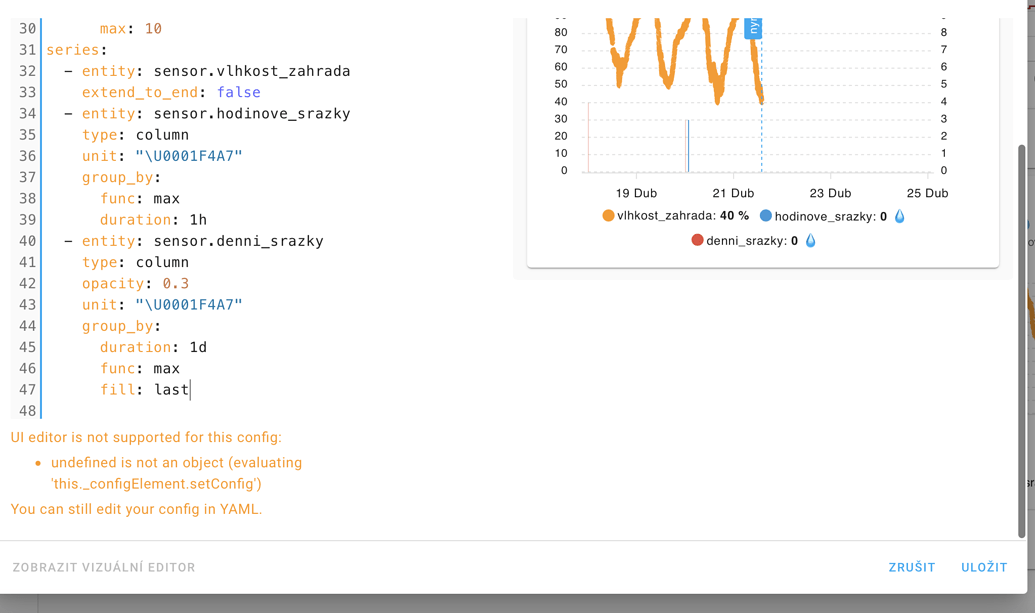Open ZOBRAZIT VIZUÁLNÍ EDITOR
This screenshot has height=613, width=1035.
[104, 567]
